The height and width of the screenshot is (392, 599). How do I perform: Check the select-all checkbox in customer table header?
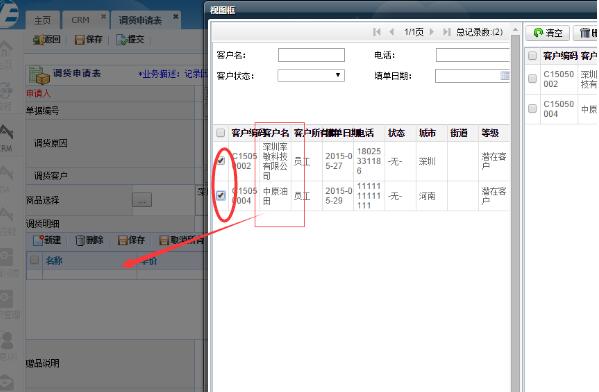point(220,133)
